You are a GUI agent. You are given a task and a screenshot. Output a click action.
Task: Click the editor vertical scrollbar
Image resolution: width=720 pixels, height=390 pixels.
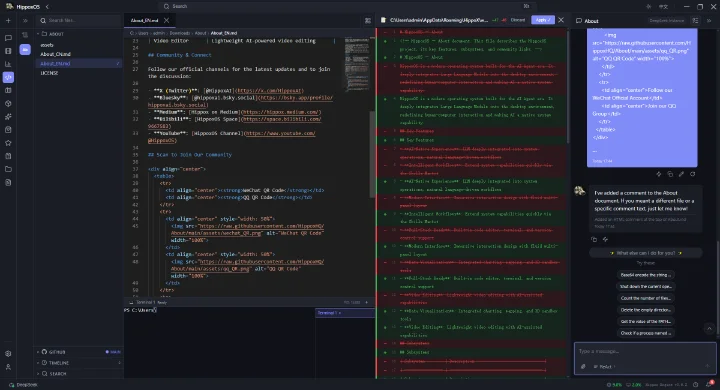click(372, 154)
